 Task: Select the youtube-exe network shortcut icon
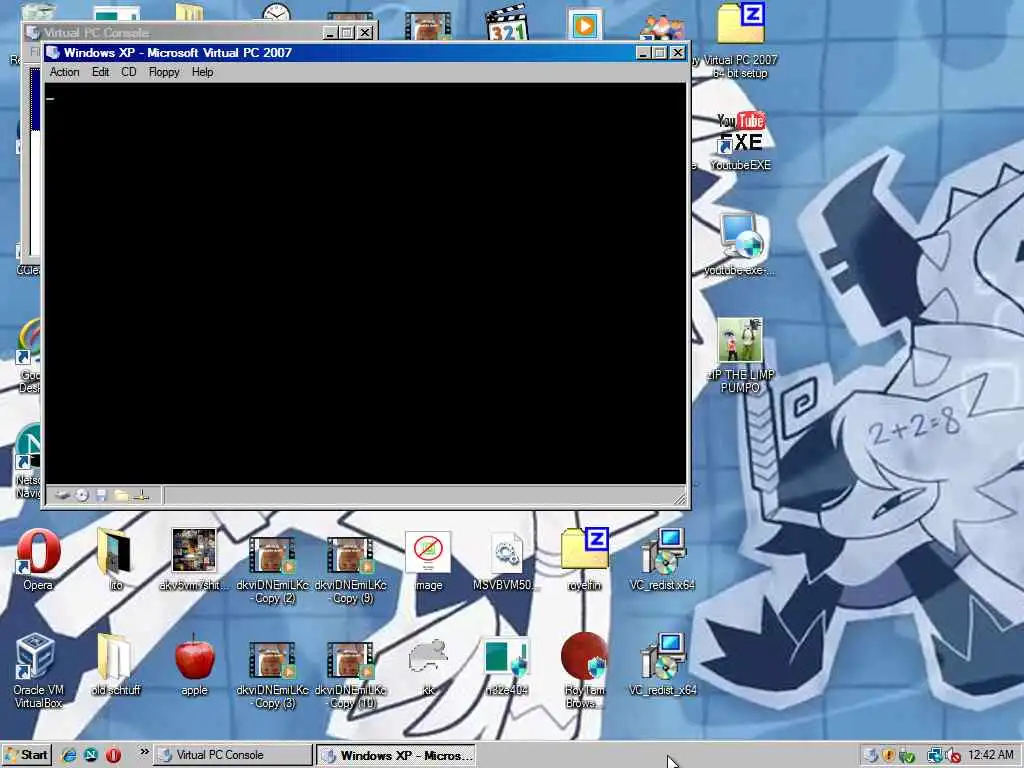pos(741,246)
